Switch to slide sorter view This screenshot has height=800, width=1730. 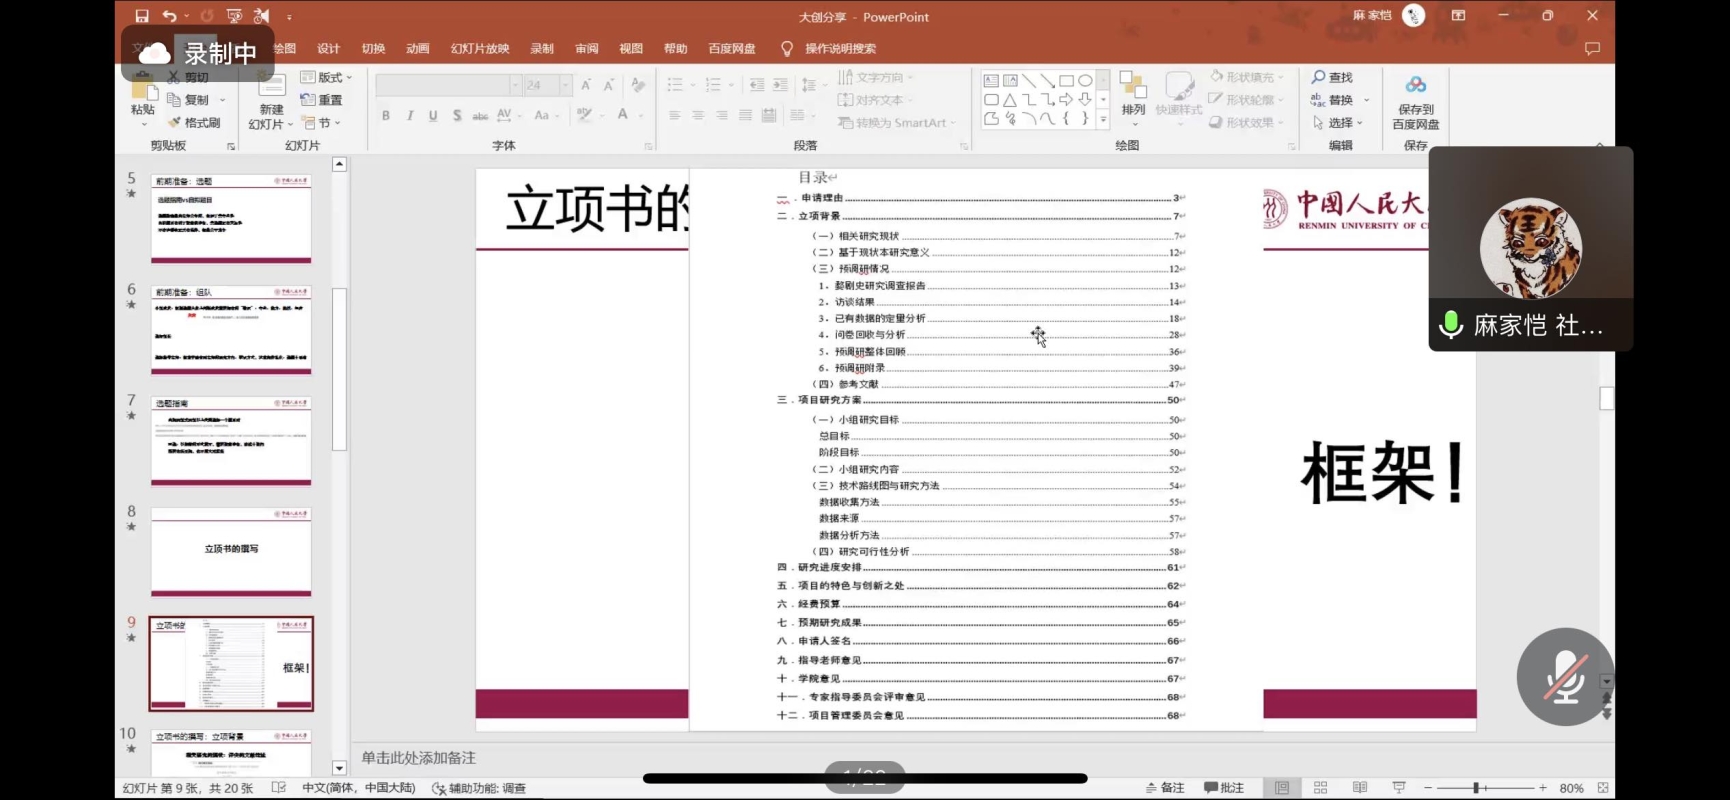1320,788
